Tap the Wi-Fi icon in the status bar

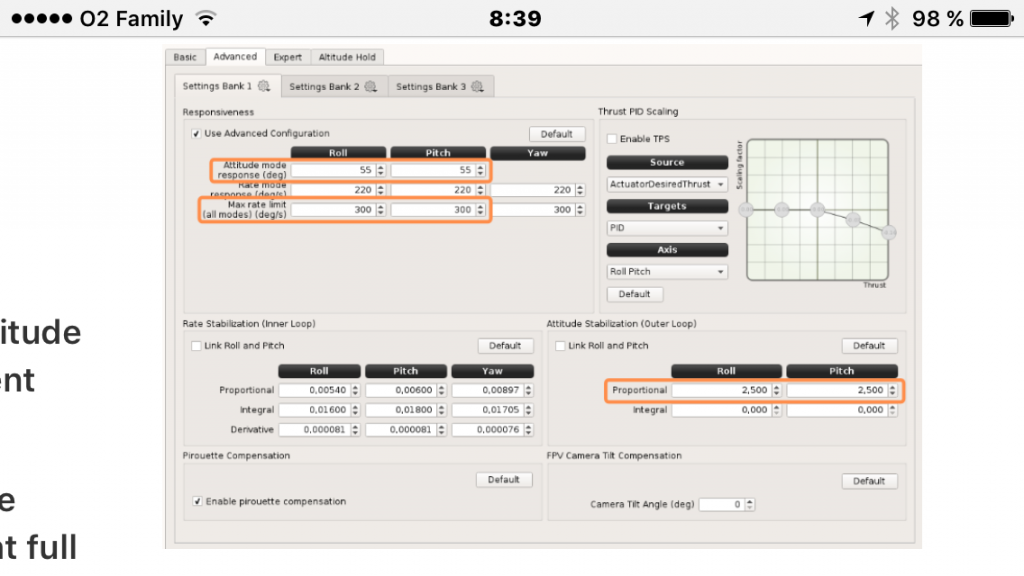(x=206, y=19)
